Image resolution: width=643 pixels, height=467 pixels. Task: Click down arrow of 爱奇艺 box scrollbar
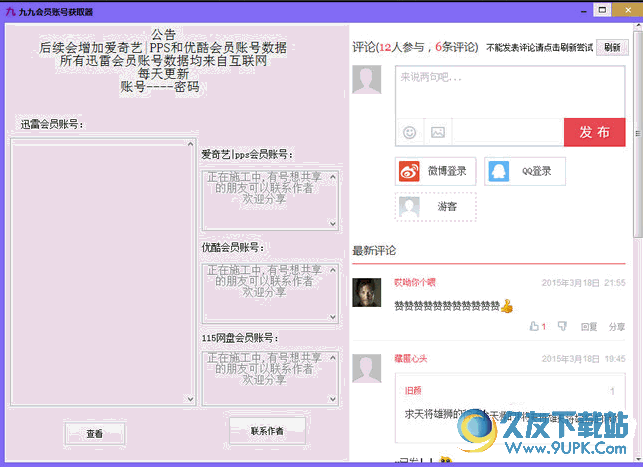(333, 224)
